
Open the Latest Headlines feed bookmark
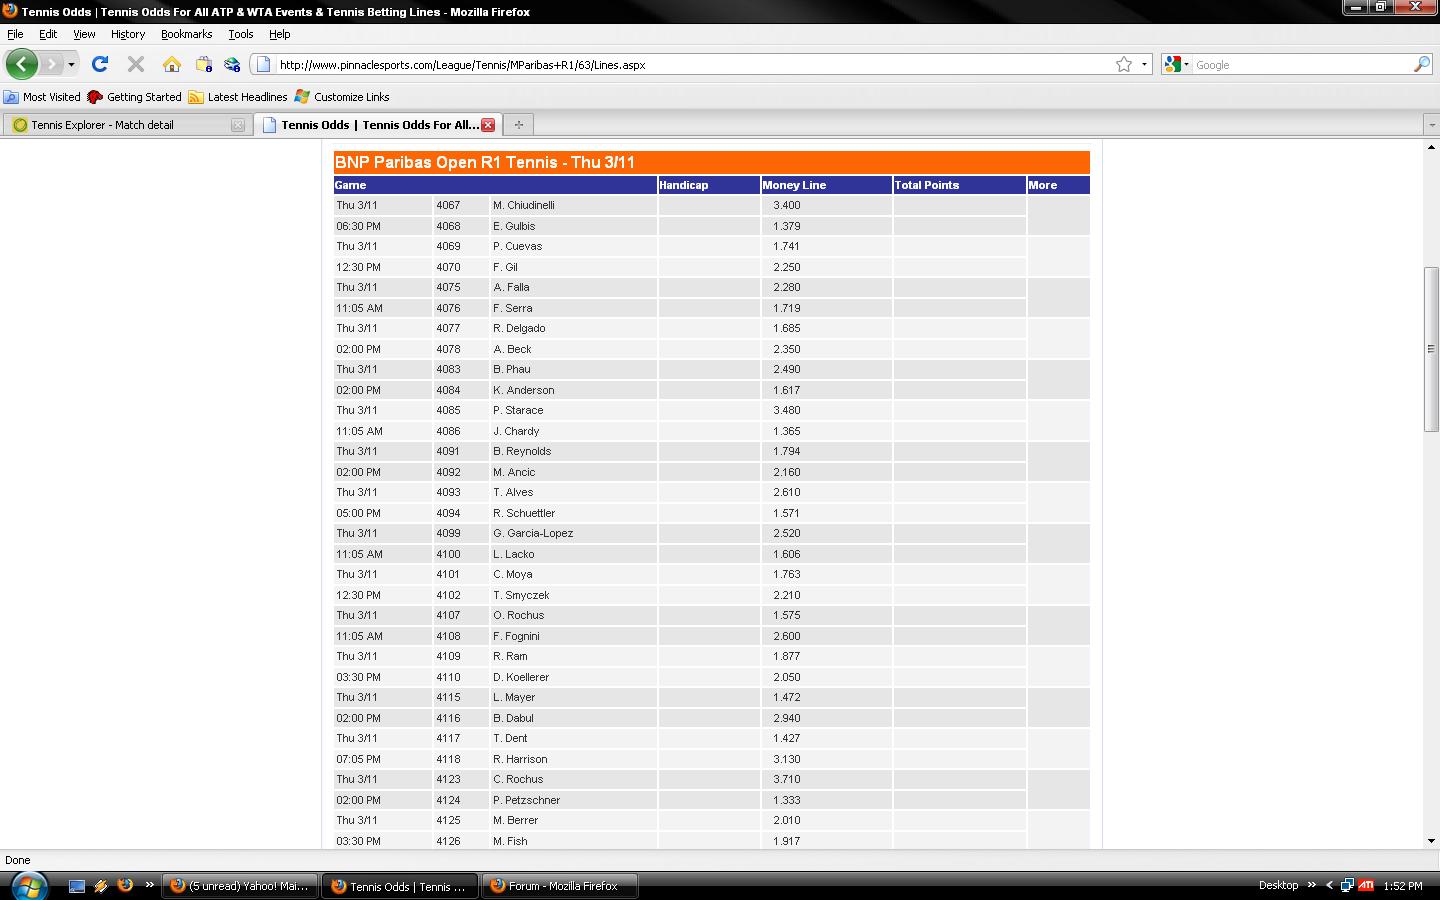pyautogui.click(x=238, y=97)
